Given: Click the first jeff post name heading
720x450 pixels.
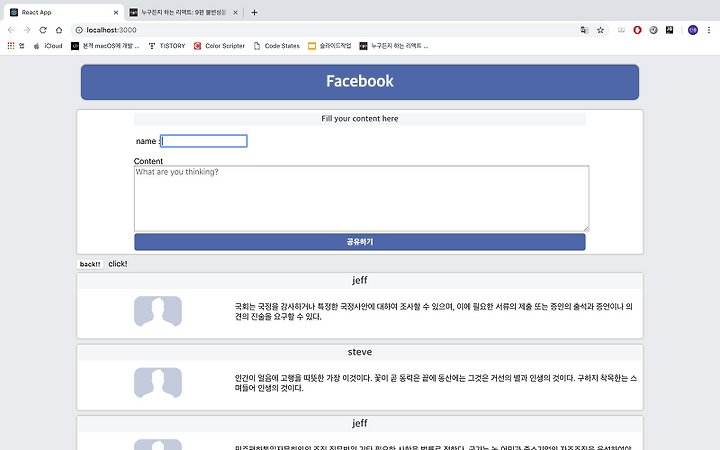Looking at the screenshot, I should tap(360, 280).
